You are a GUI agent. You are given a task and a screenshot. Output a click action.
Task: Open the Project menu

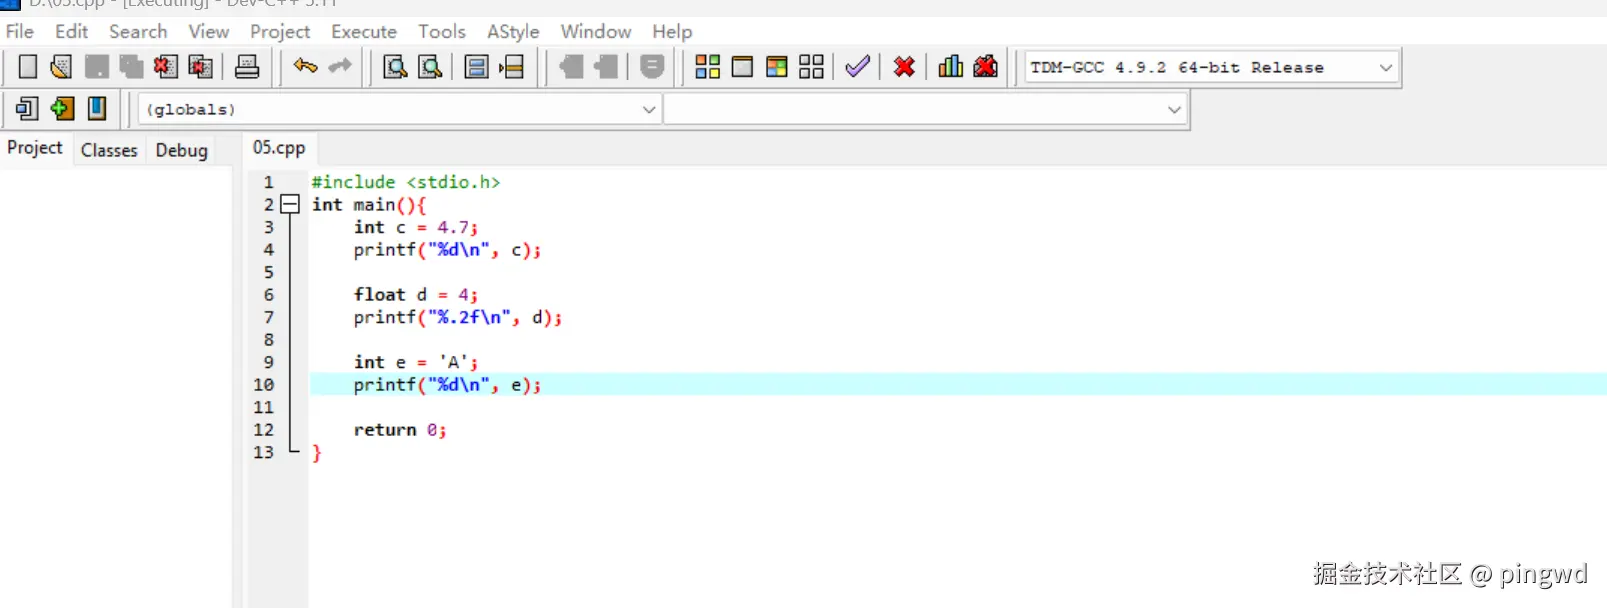tap(280, 31)
